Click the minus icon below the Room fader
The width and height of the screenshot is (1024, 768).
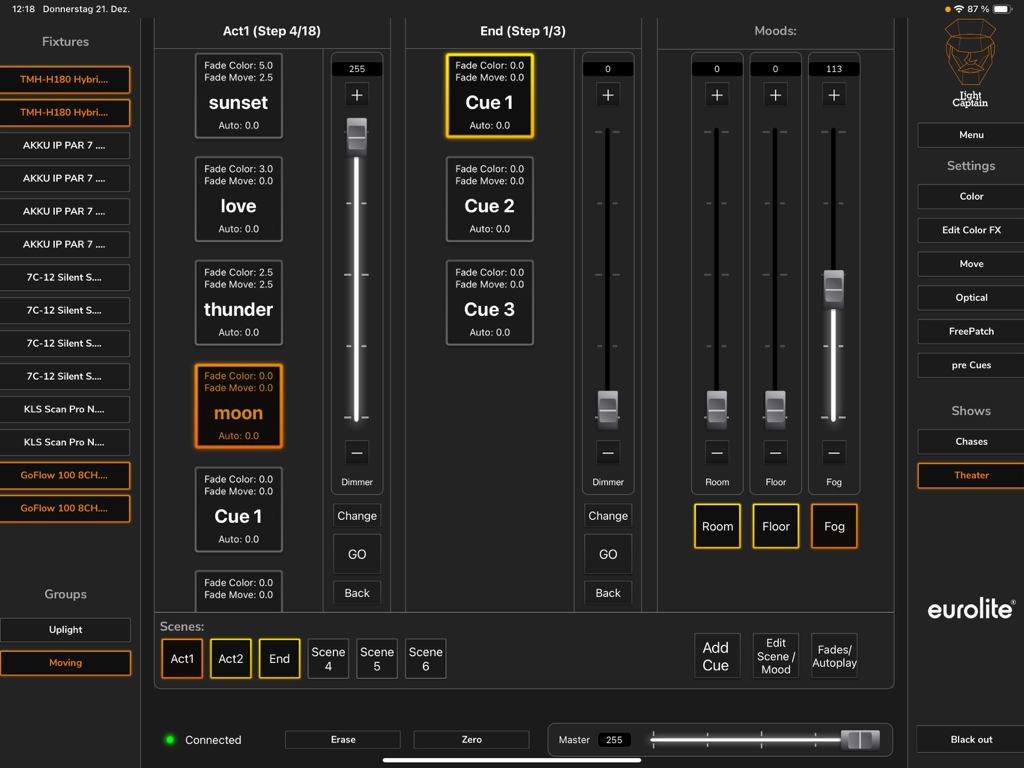pyautogui.click(x=716, y=452)
